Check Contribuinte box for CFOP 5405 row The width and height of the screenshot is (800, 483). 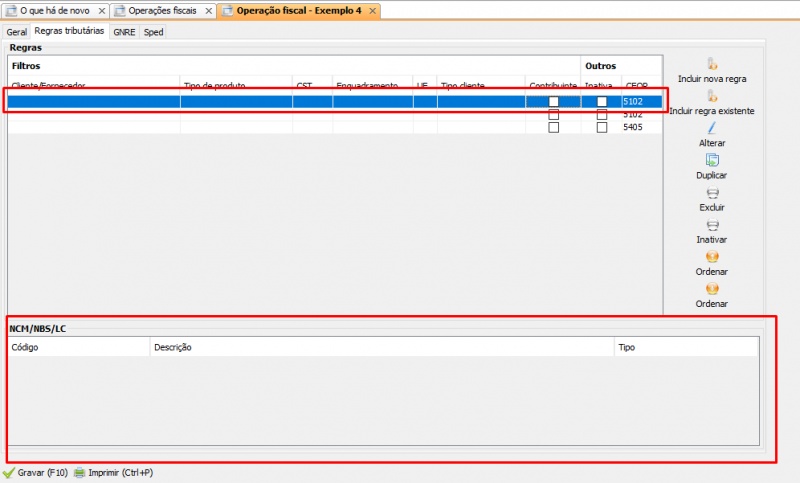tap(554, 127)
